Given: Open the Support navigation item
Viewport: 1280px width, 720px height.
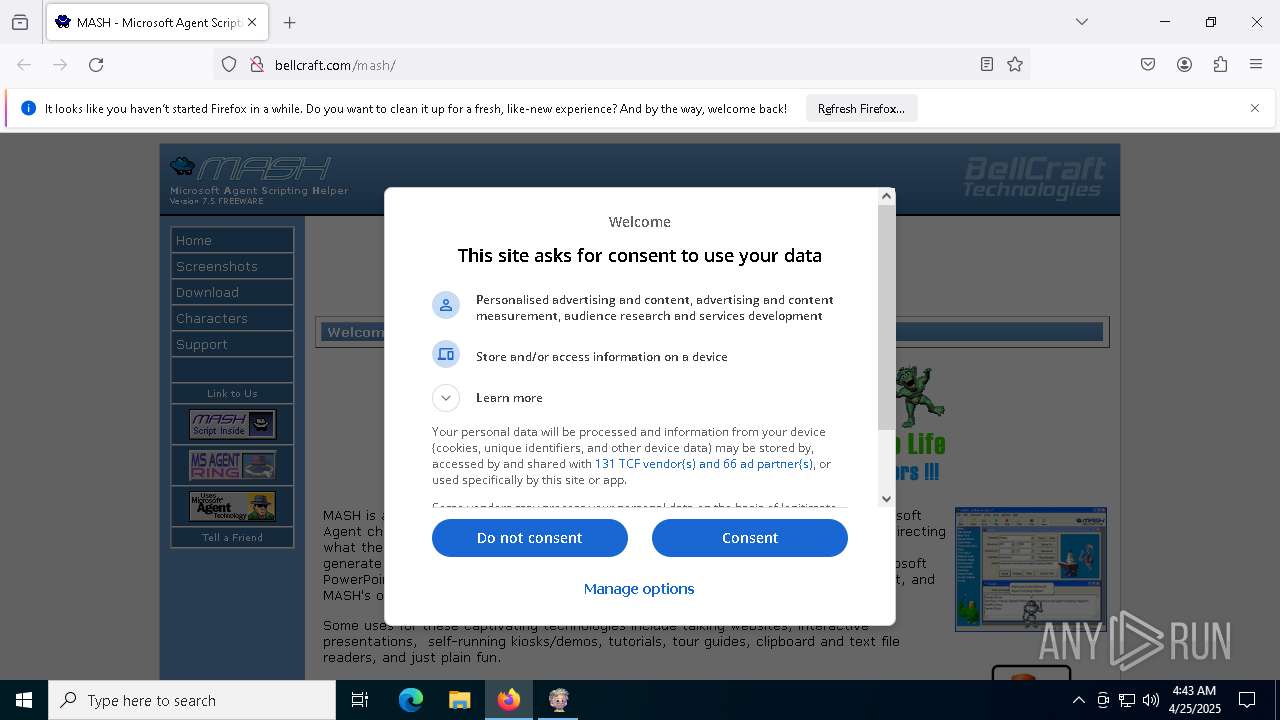Looking at the screenshot, I should point(232,345).
